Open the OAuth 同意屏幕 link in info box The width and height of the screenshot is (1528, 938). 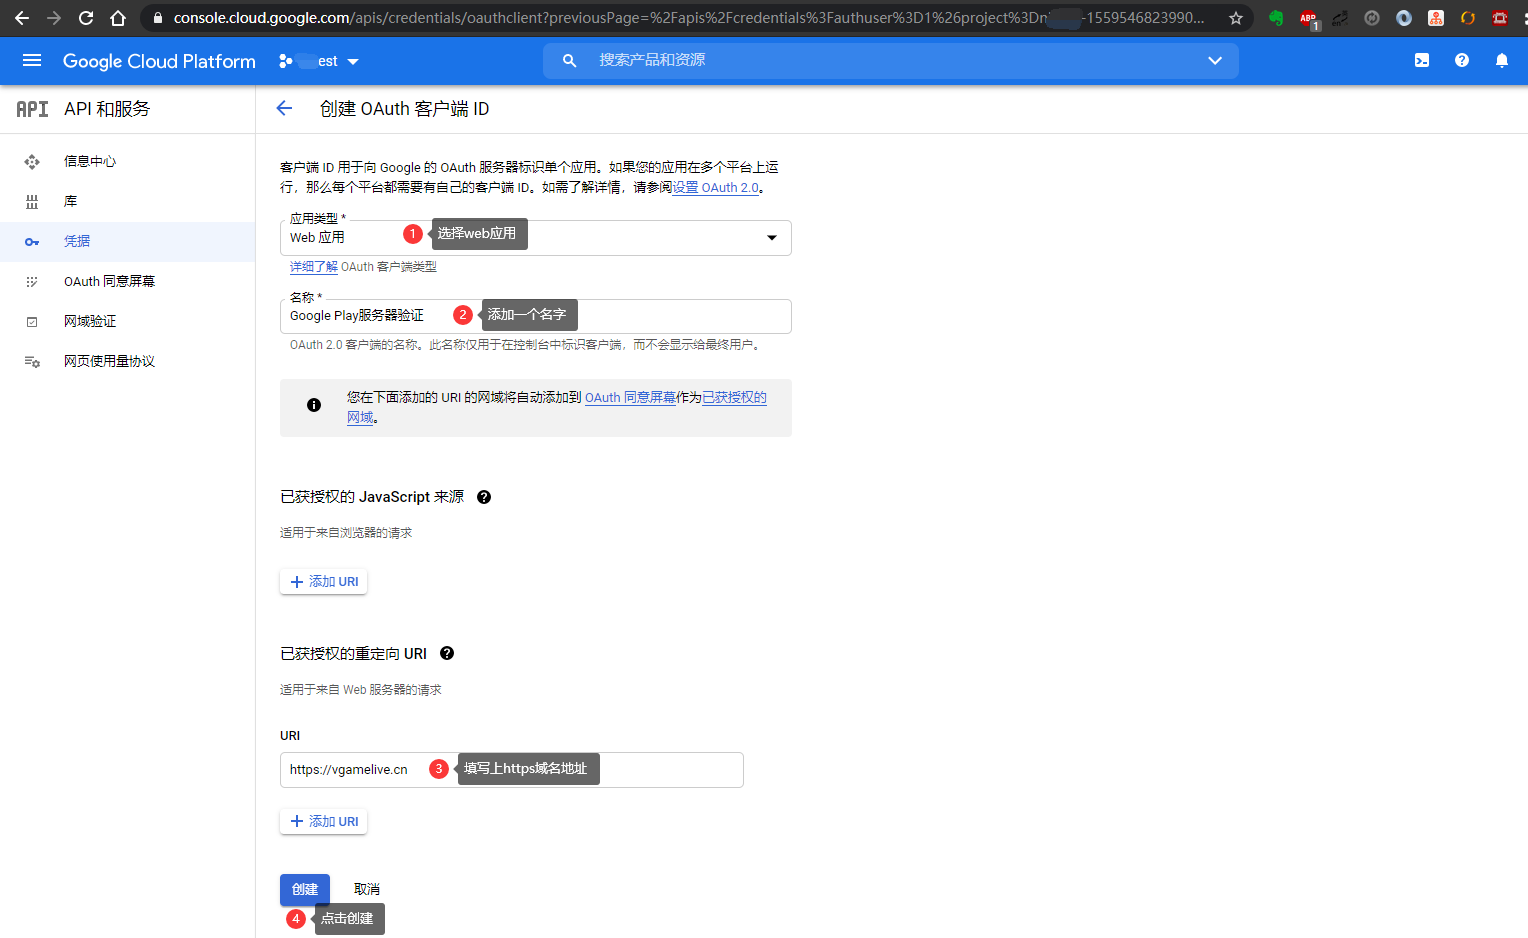(x=630, y=397)
